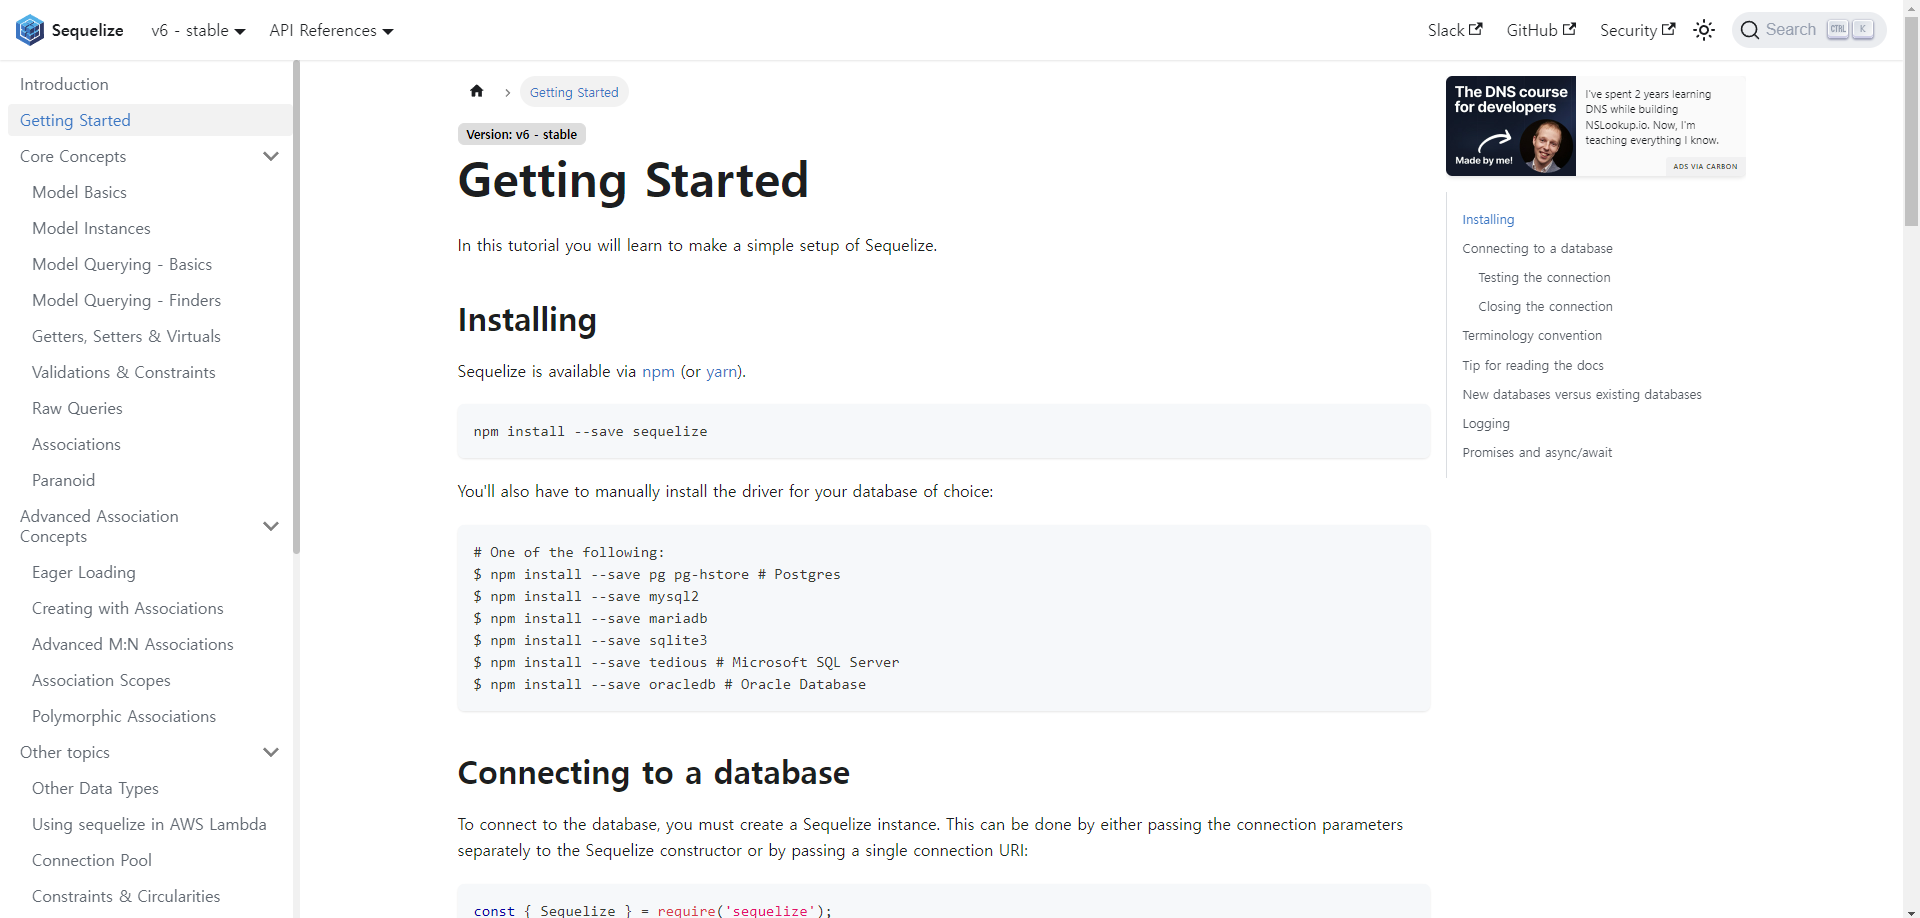Open the API References dropdown

(x=331, y=30)
